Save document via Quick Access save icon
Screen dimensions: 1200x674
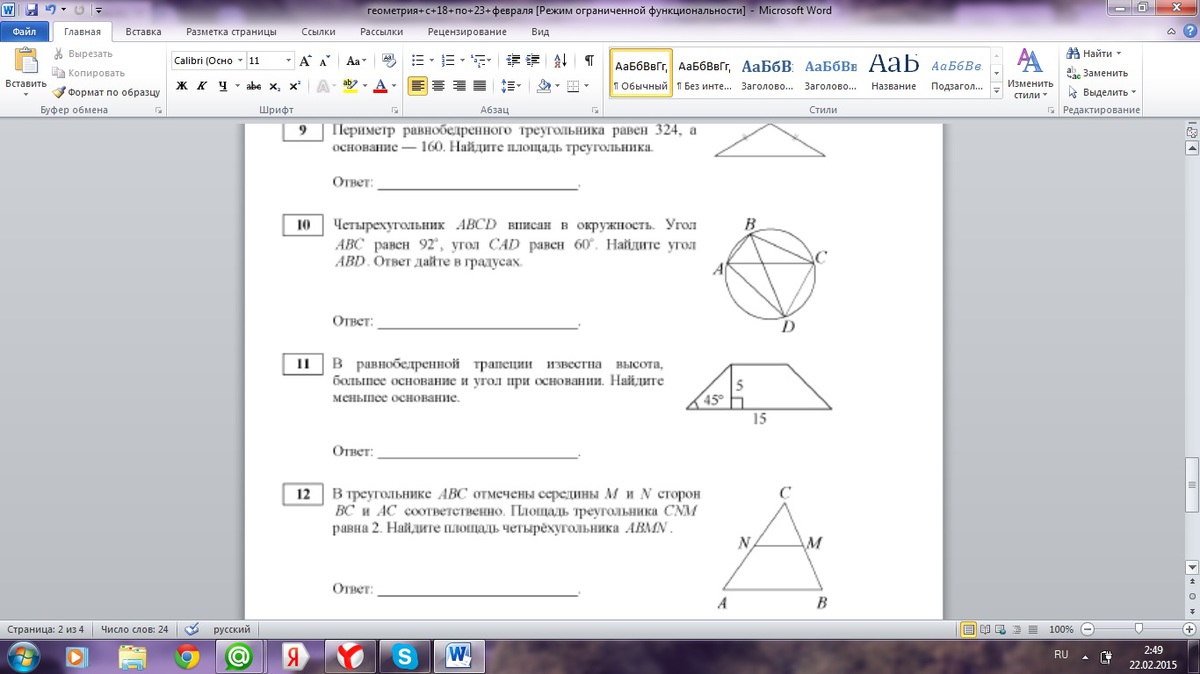(31, 9)
